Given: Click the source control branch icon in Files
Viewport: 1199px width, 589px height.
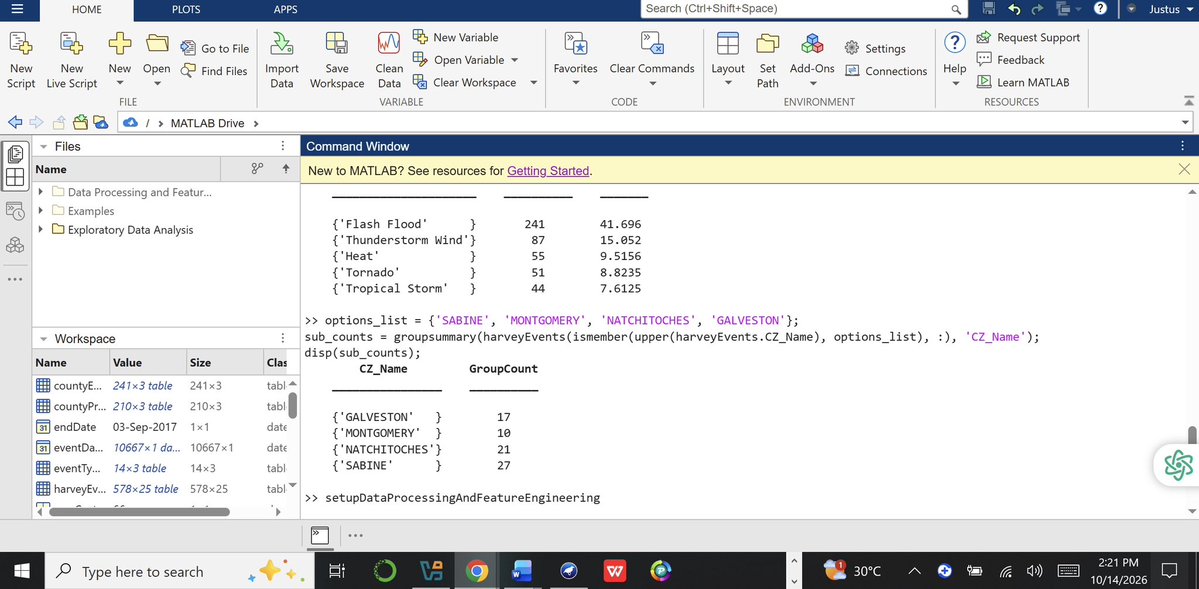Looking at the screenshot, I should pyautogui.click(x=257, y=169).
